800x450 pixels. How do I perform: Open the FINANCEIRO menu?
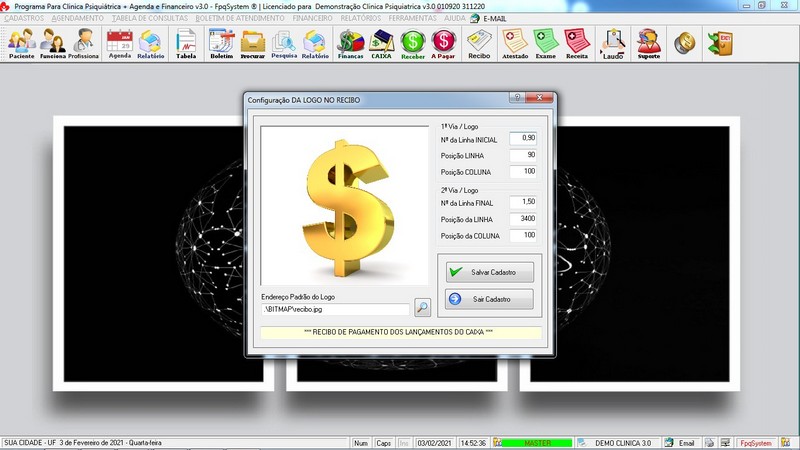click(x=313, y=18)
